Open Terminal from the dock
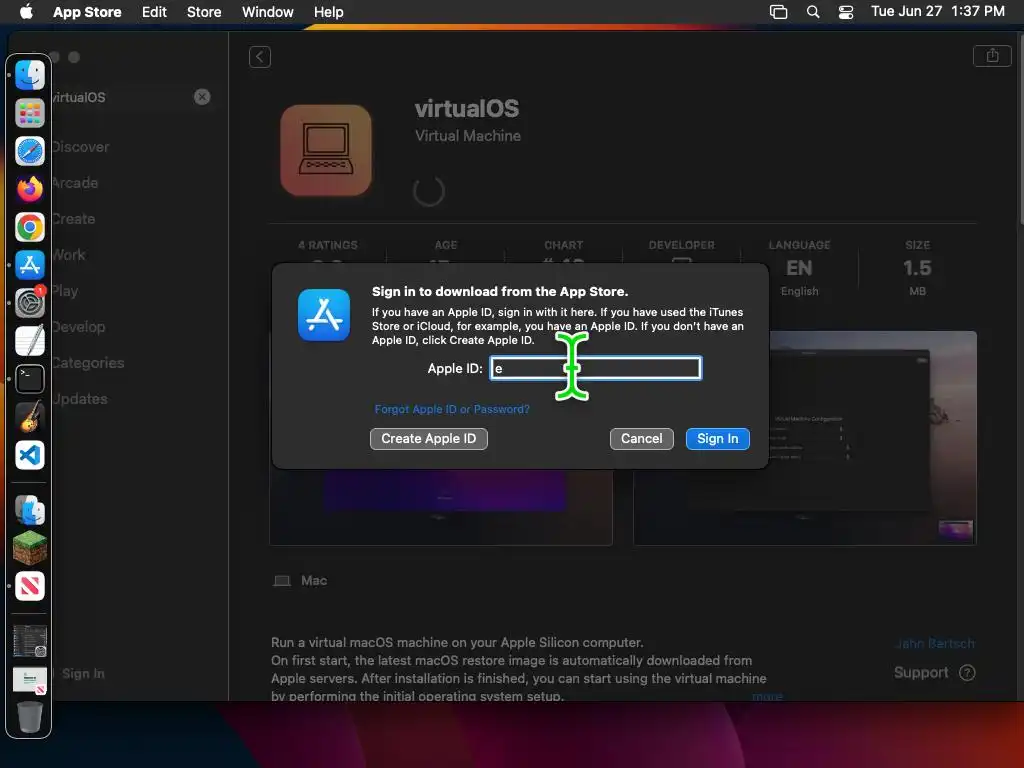1024x768 pixels. click(30, 379)
